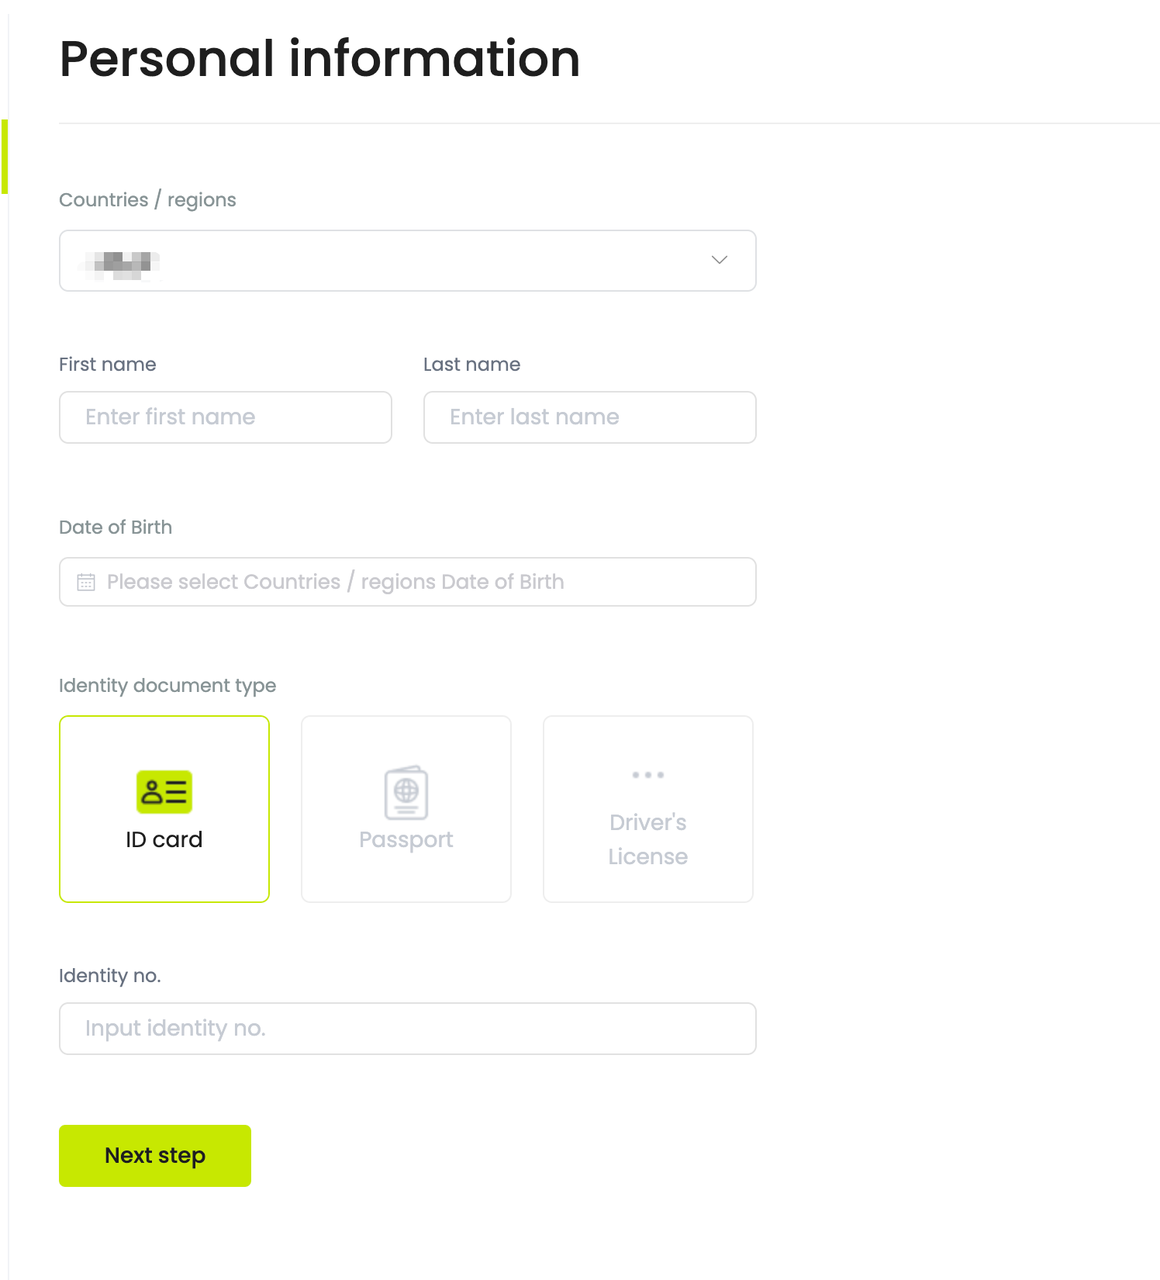1160x1280 pixels.
Task: Click the First name label
Action: pos(108,364)
